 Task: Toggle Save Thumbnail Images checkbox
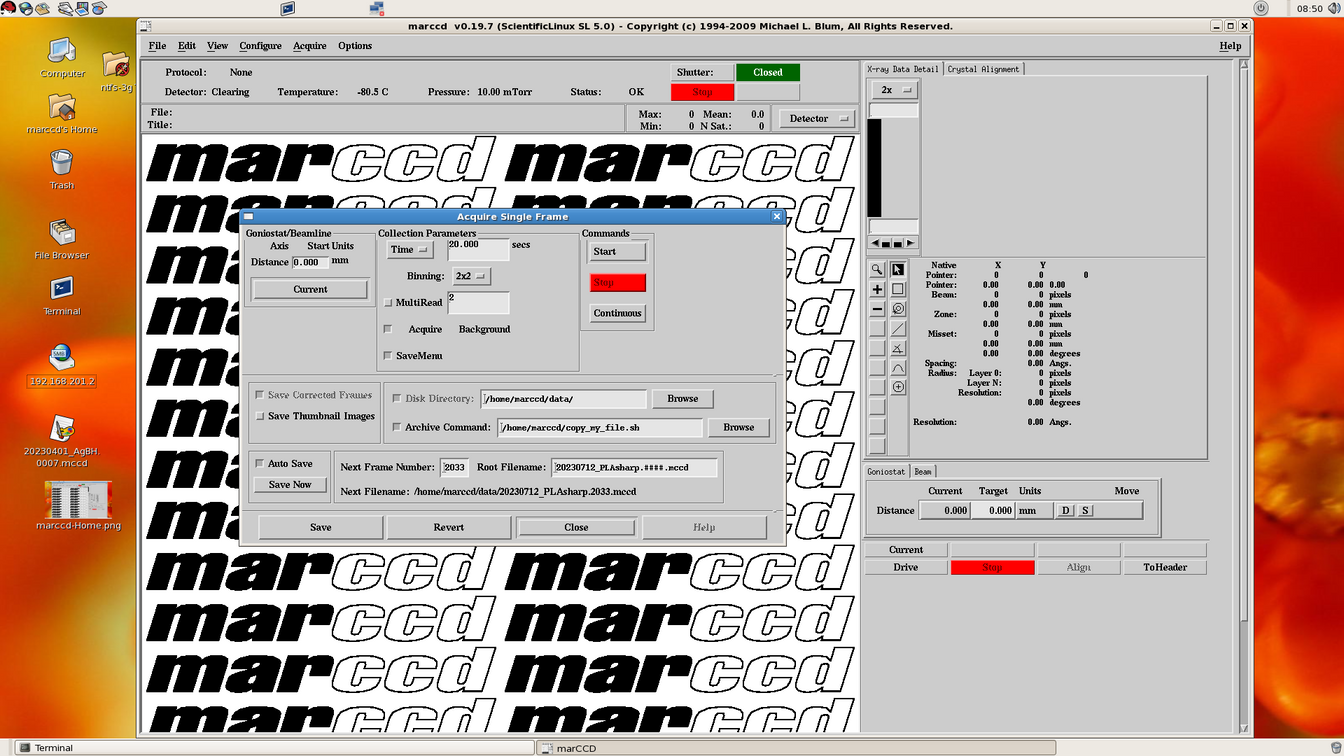(x=260, y=416)
